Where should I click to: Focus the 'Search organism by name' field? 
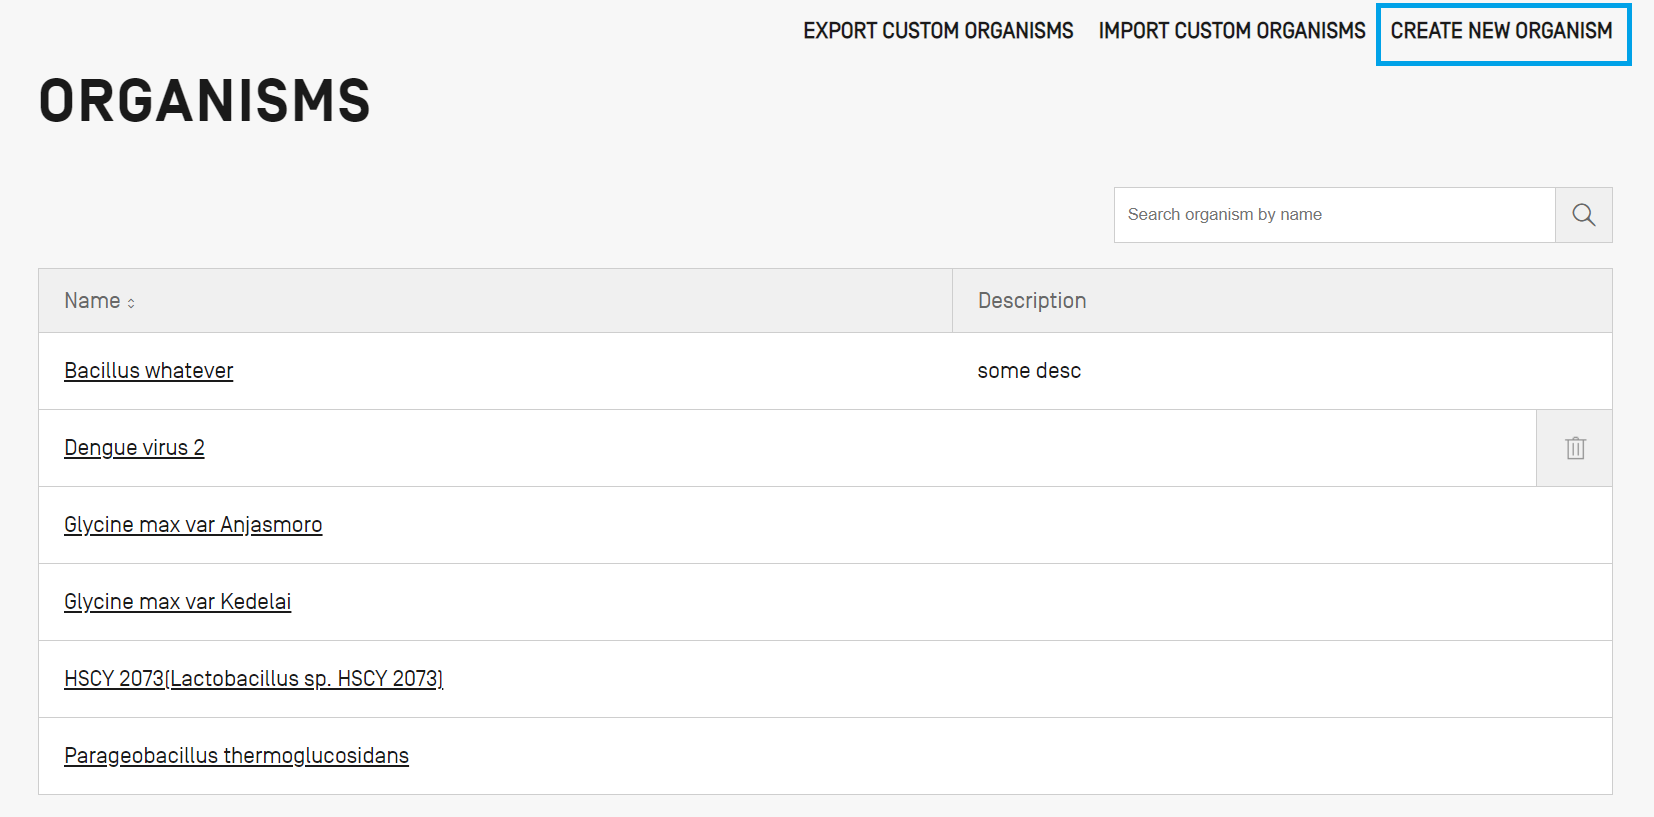point(1334,215)
